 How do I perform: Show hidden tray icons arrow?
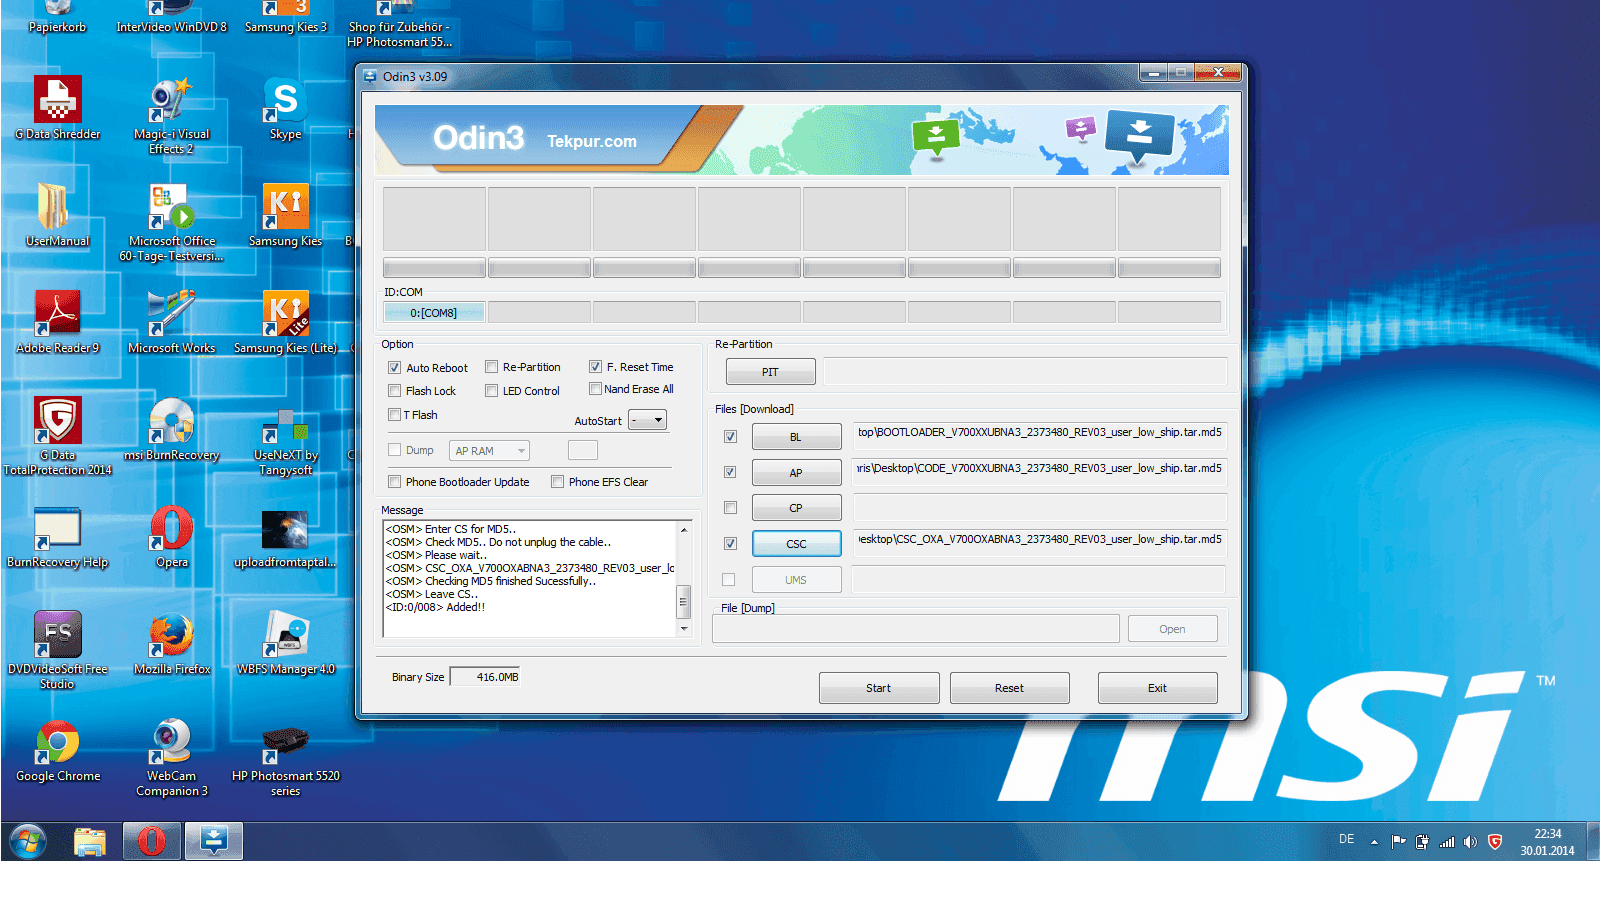coord(1374,842)
